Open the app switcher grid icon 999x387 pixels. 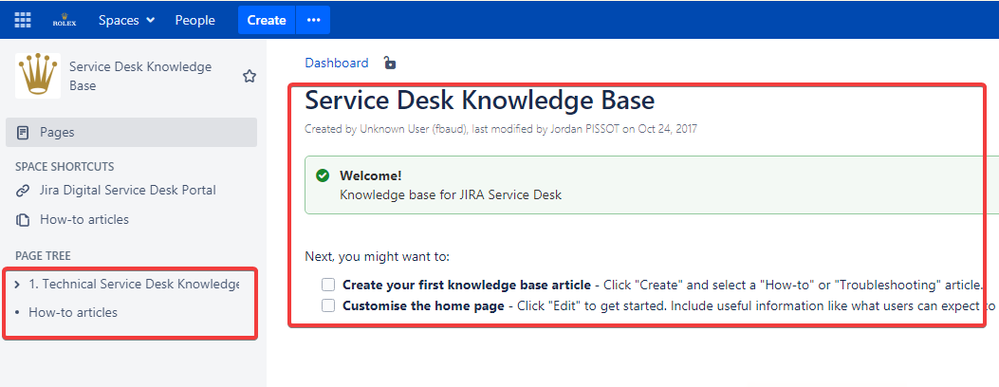(x=22, y=20)
